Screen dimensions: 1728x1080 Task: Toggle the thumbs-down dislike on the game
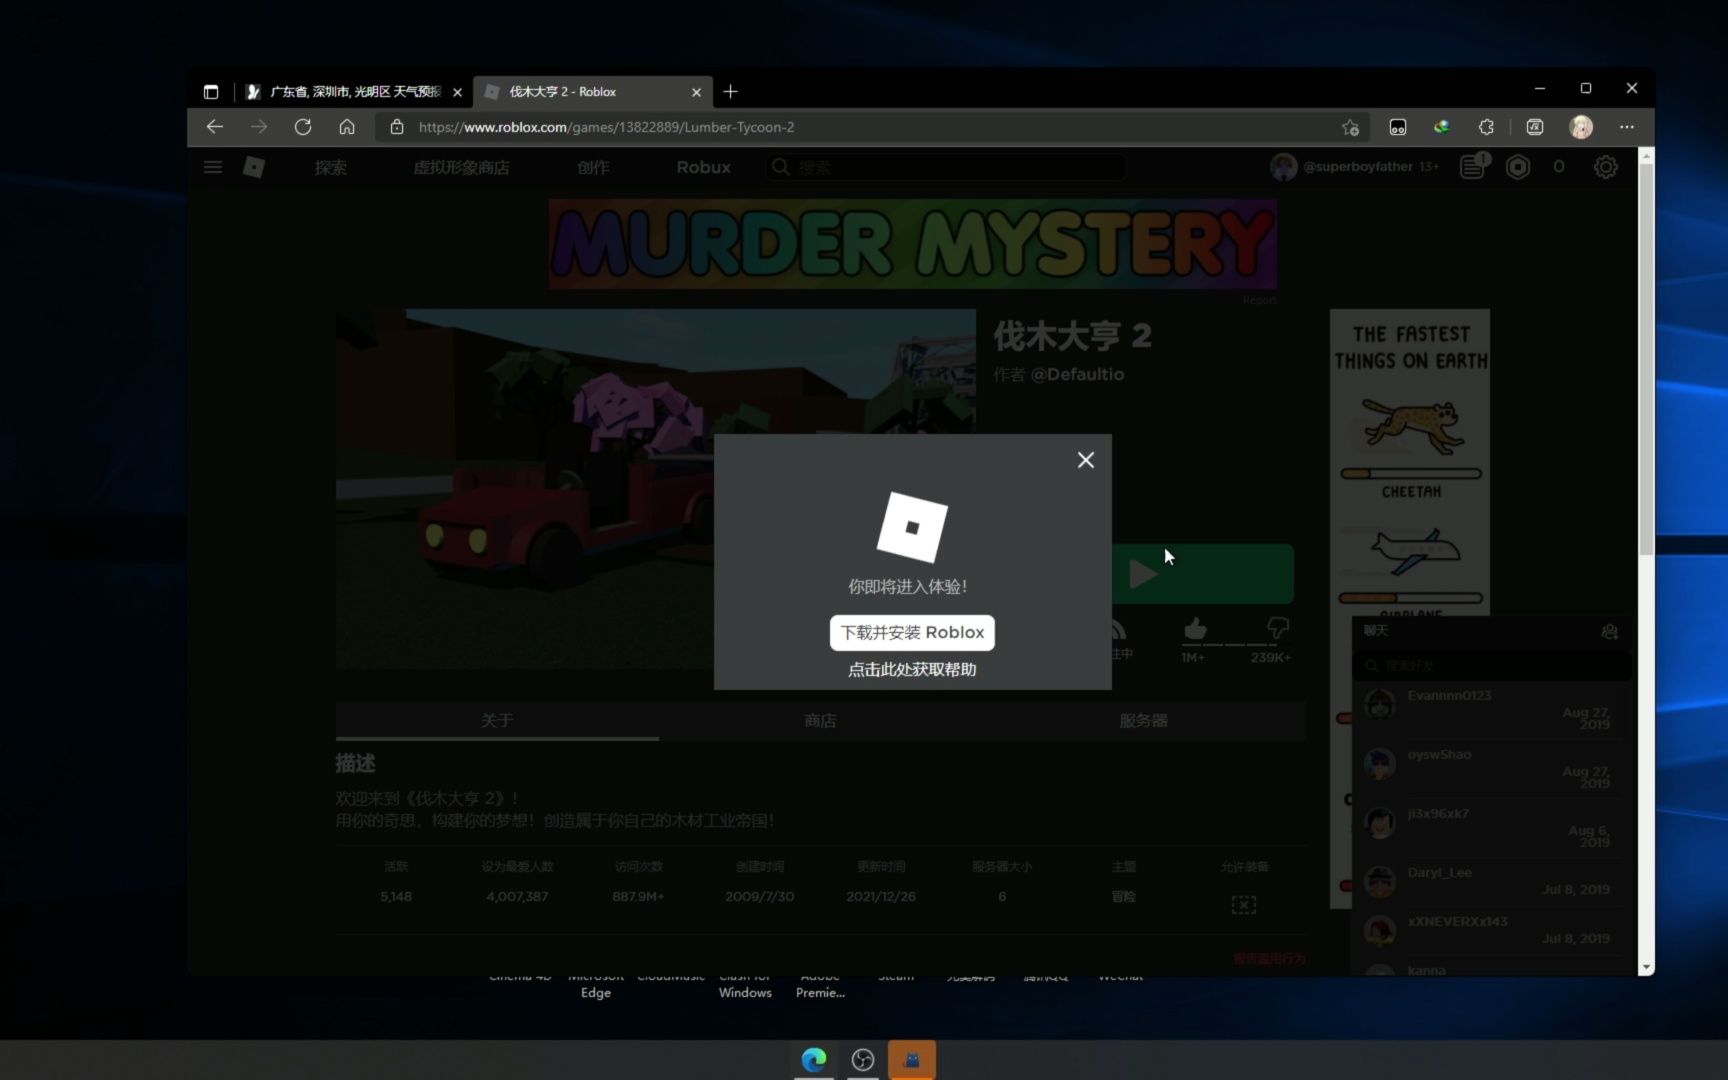(x=1278, y=628)
